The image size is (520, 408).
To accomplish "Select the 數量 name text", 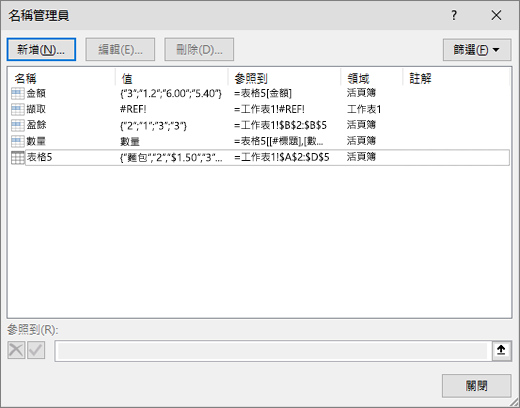I will pos(36,141).
